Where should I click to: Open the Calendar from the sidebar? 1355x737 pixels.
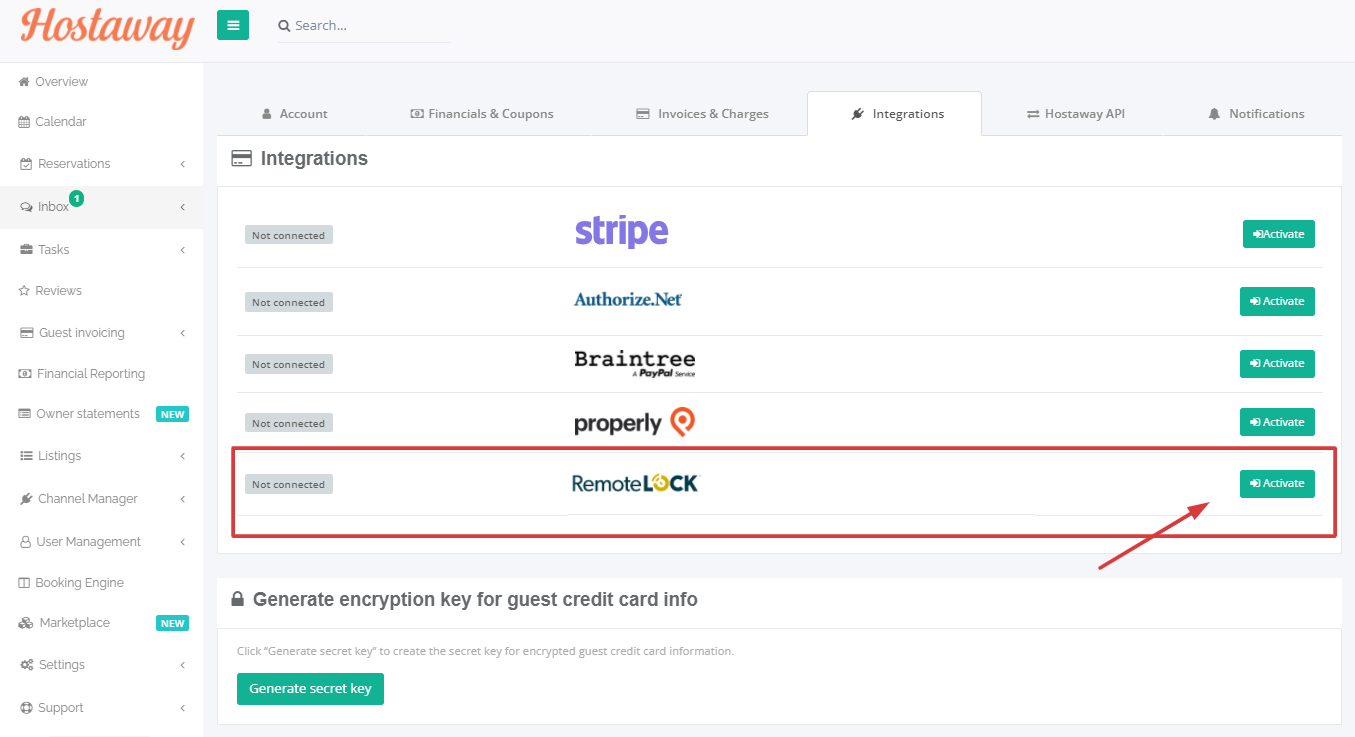(x=60, y=121)
